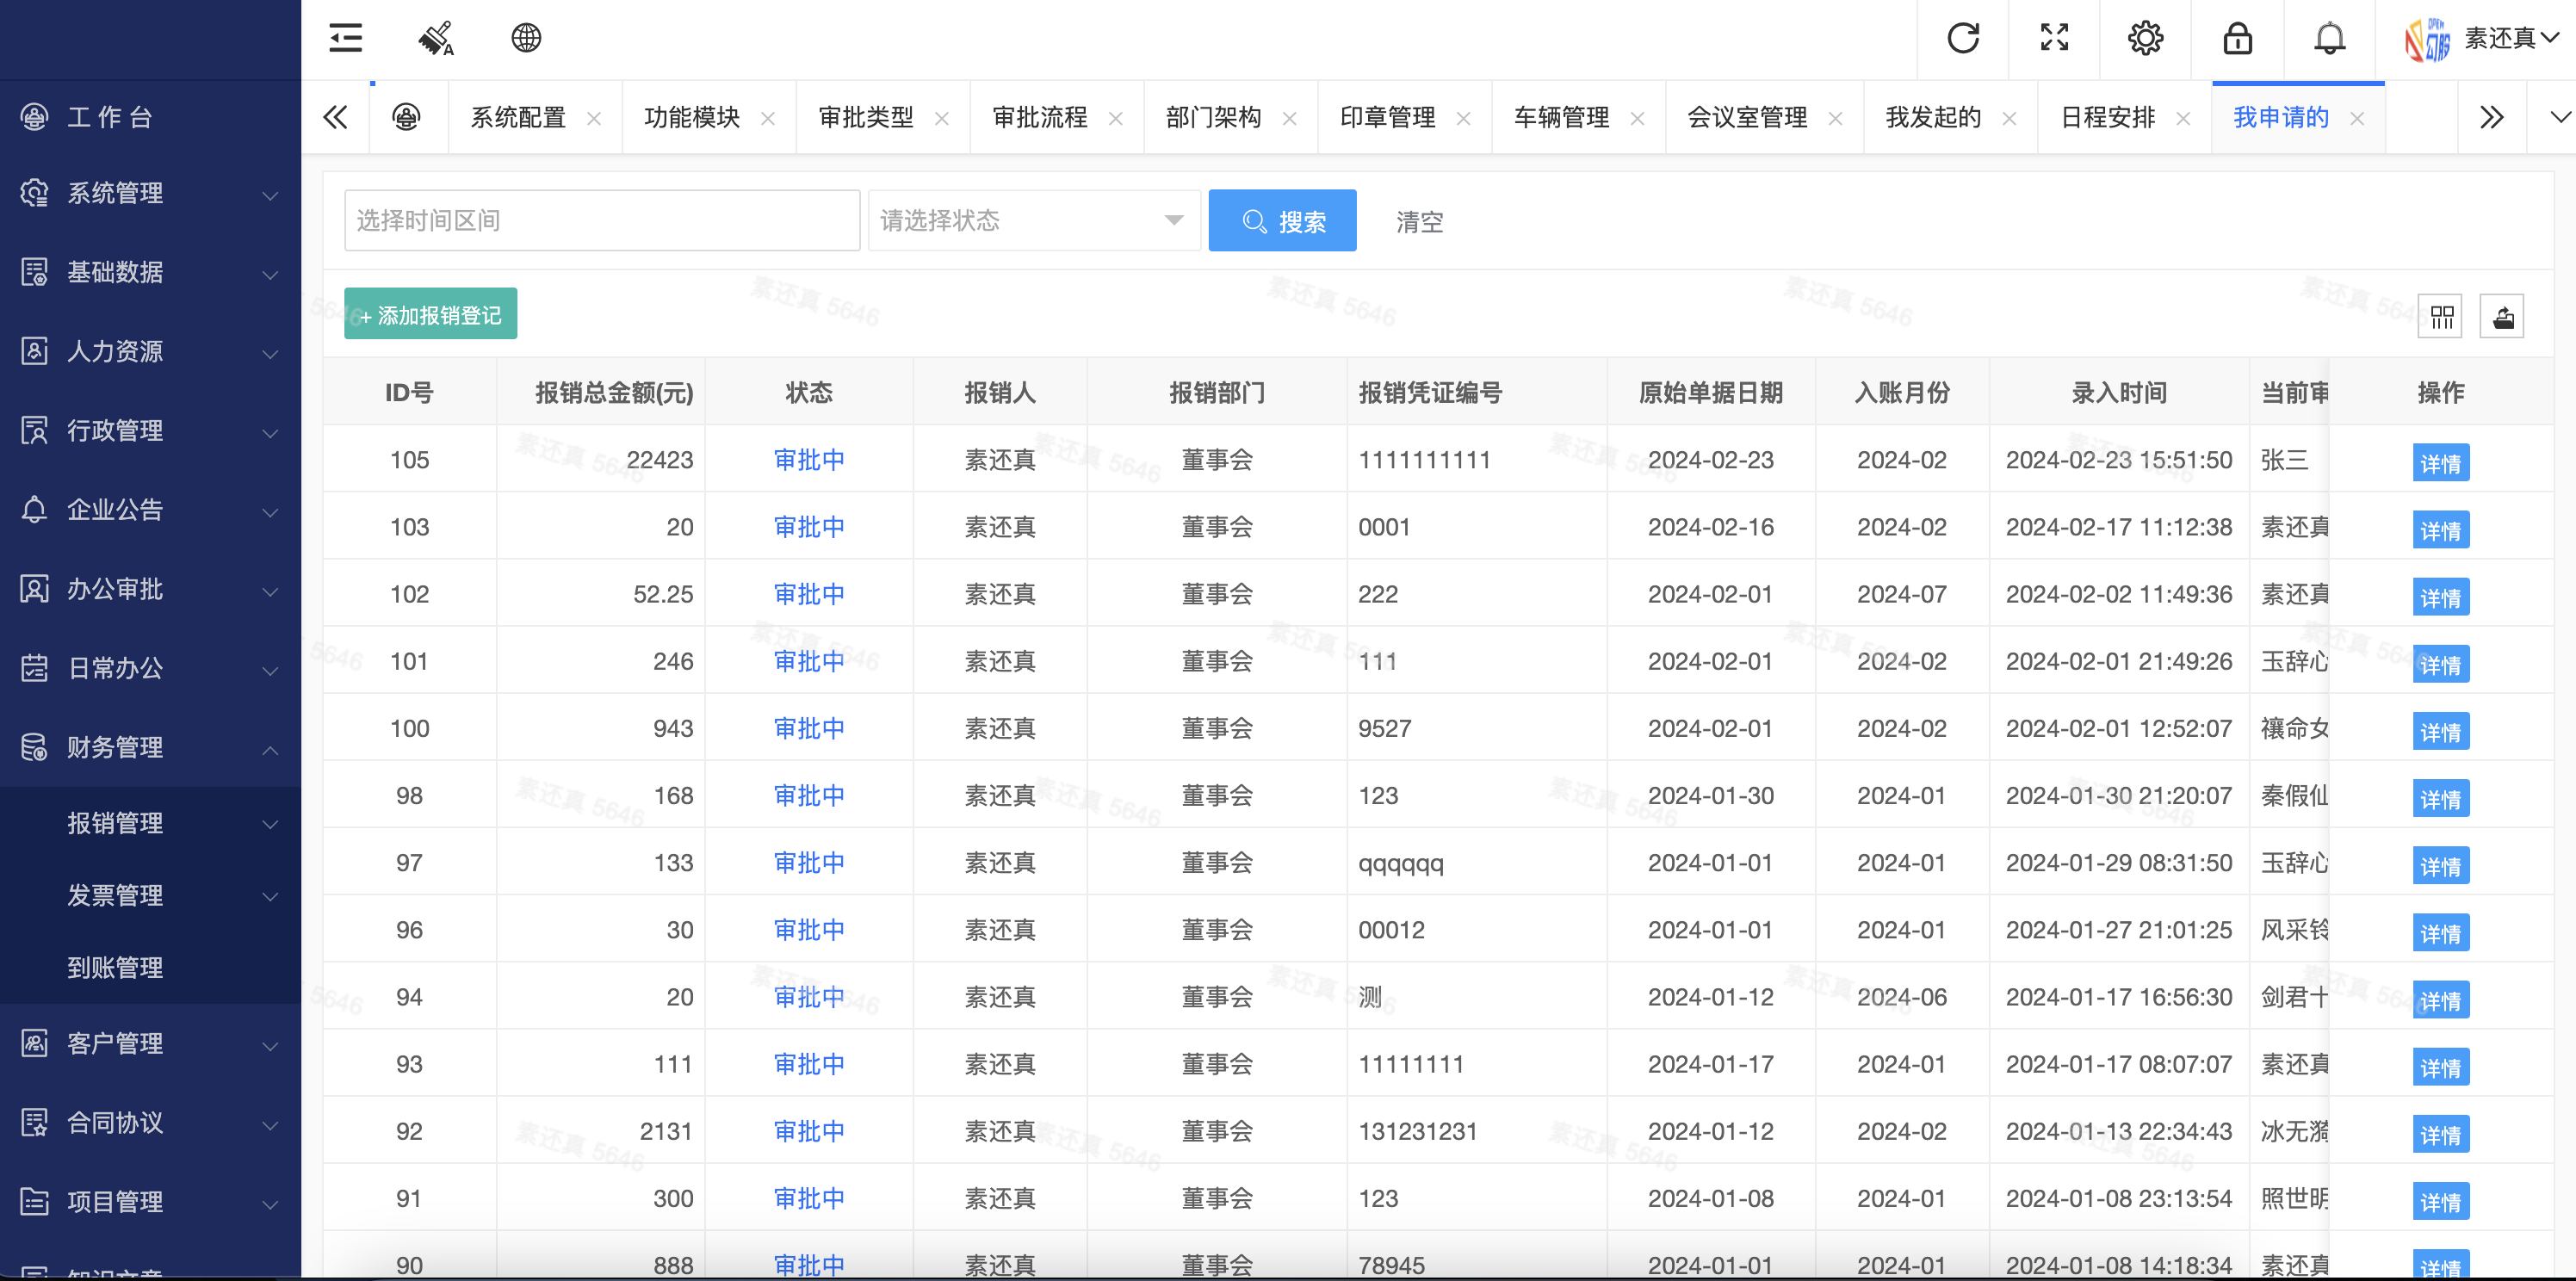Switch to the 日程安排 tab
This screenshot has height=1281, width=2576.
tap(2108, 117)
